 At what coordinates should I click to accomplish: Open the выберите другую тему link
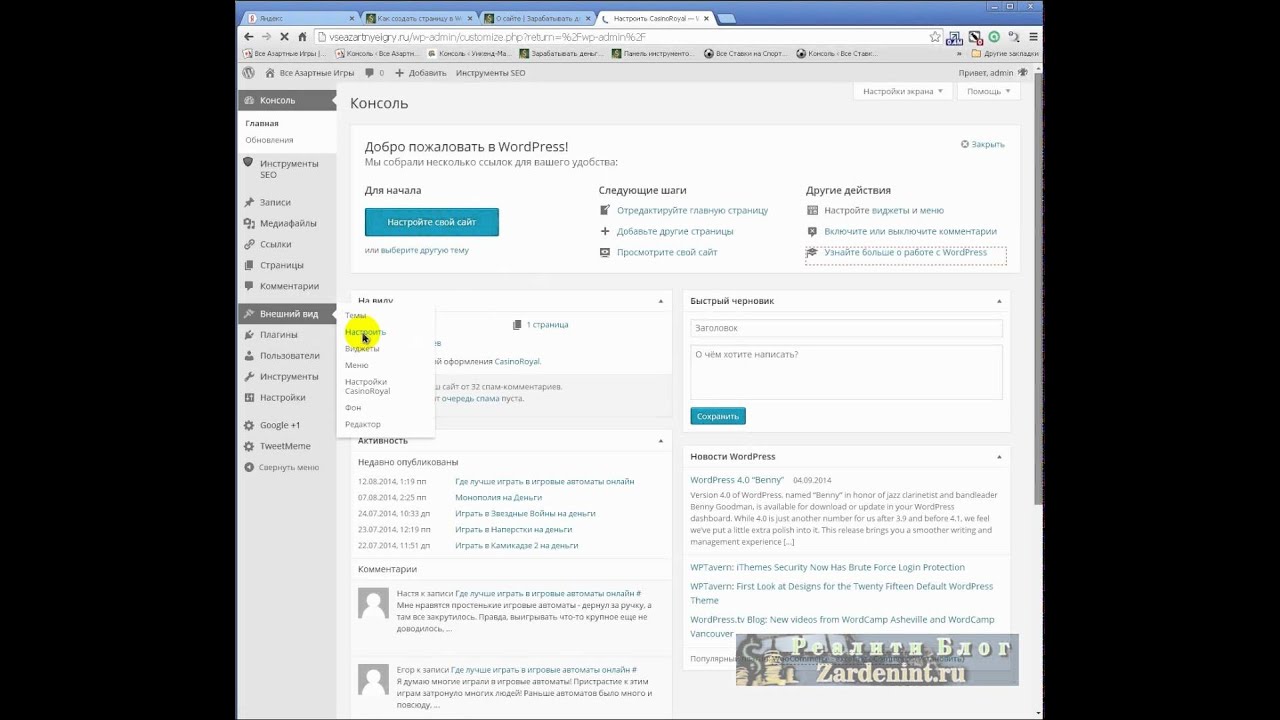pyautogui.click(x=425, y=250)
